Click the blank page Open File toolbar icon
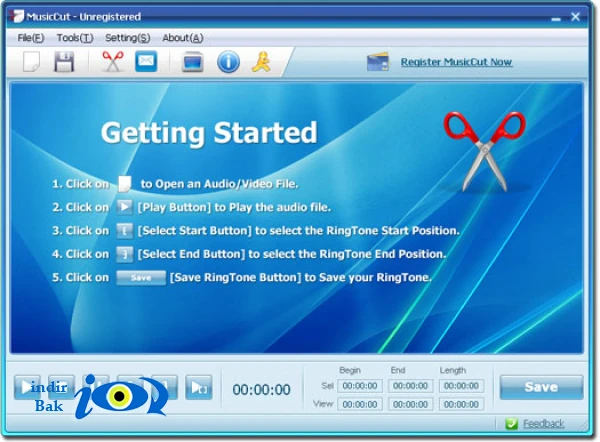 click(x=31, y=62)
